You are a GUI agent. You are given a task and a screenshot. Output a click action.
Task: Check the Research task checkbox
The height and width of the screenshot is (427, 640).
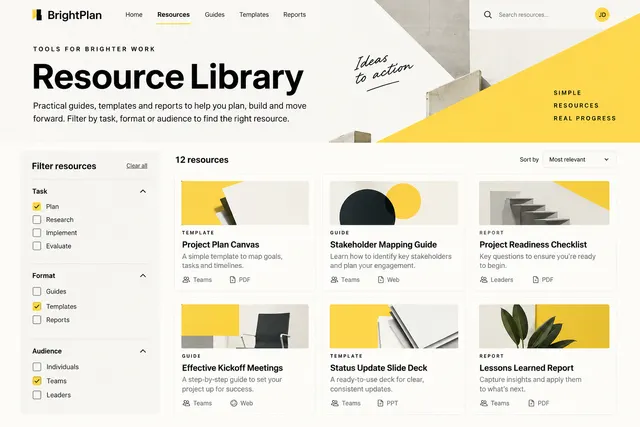click(x=37, y=220)
